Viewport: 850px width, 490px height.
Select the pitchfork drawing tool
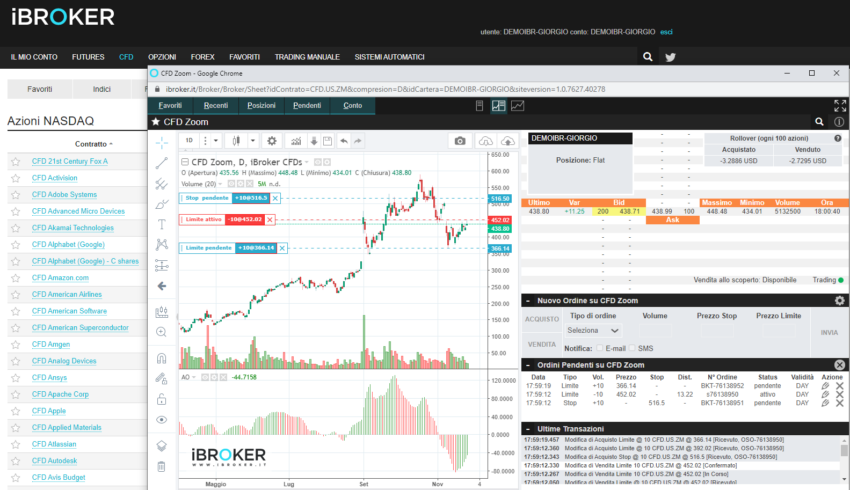tap(162, 184)
